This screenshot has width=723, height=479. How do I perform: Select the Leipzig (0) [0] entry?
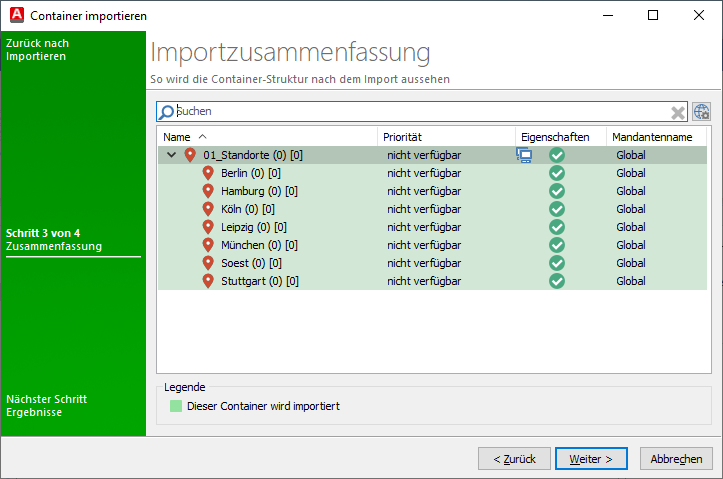[x=254, y=227]
